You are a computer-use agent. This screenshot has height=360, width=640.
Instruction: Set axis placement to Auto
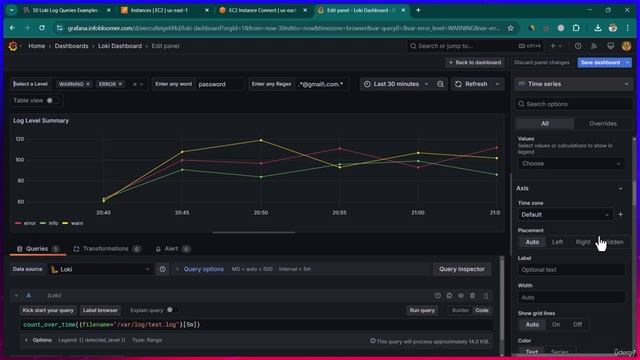click(x=532, y=242)
